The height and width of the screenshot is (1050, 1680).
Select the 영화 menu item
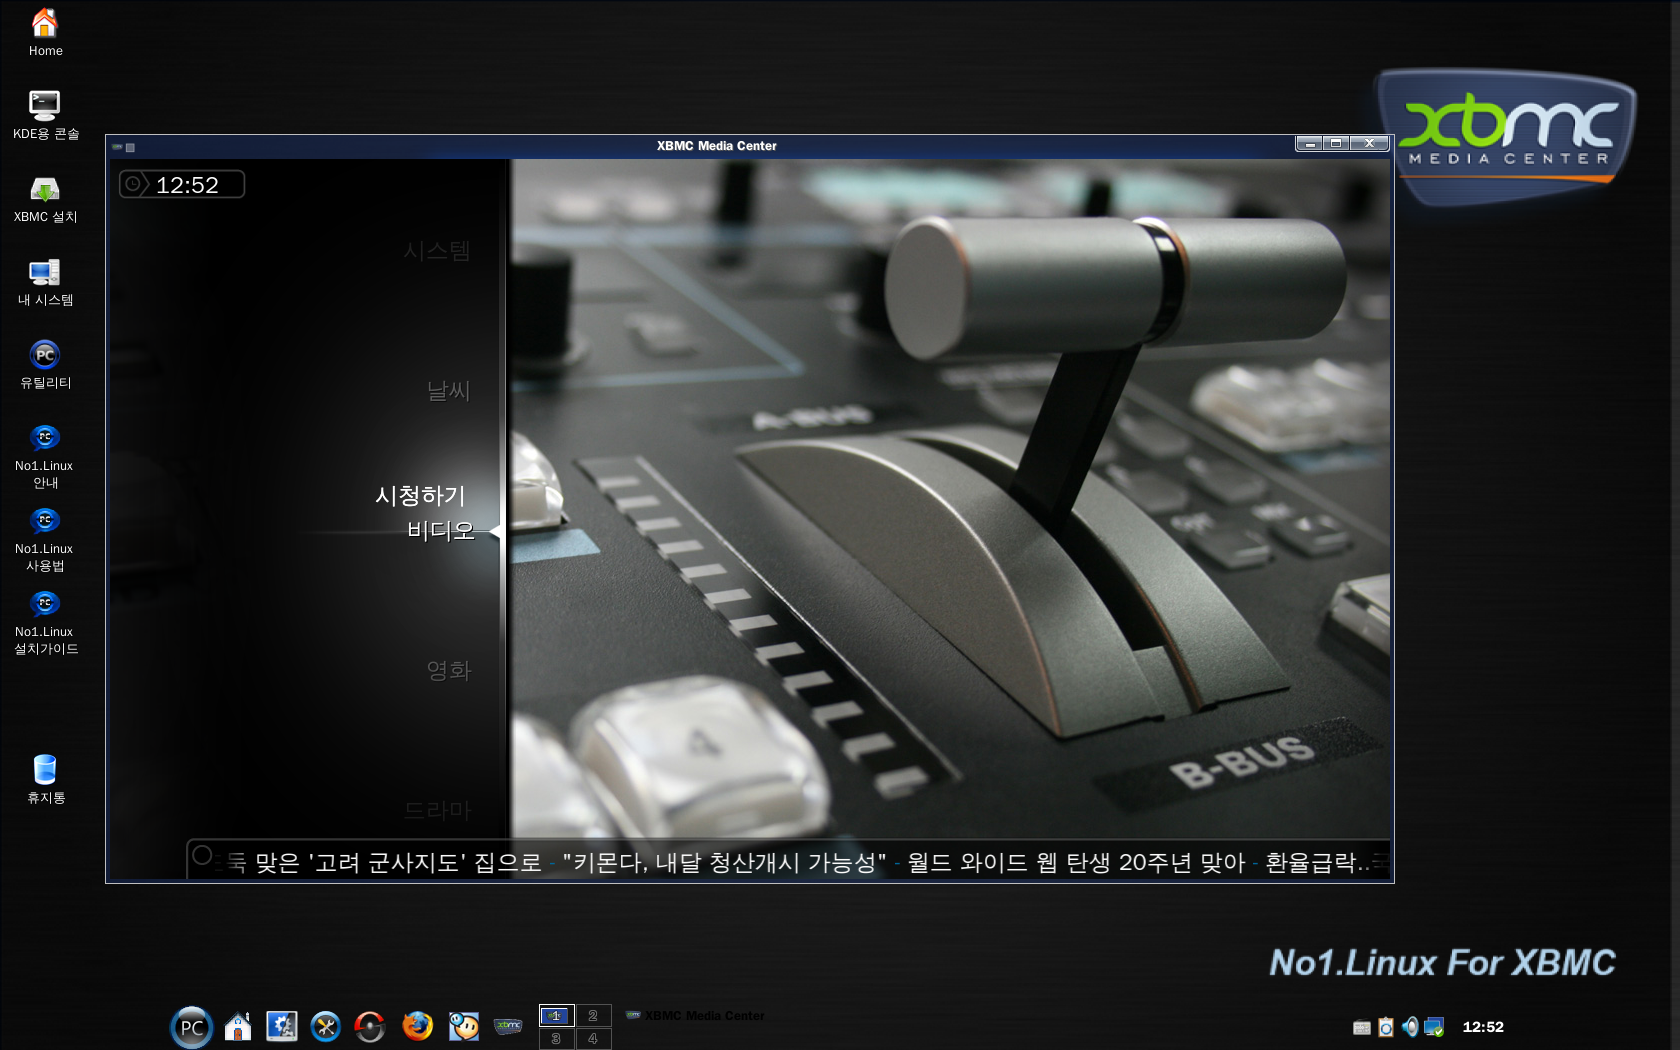449,671
